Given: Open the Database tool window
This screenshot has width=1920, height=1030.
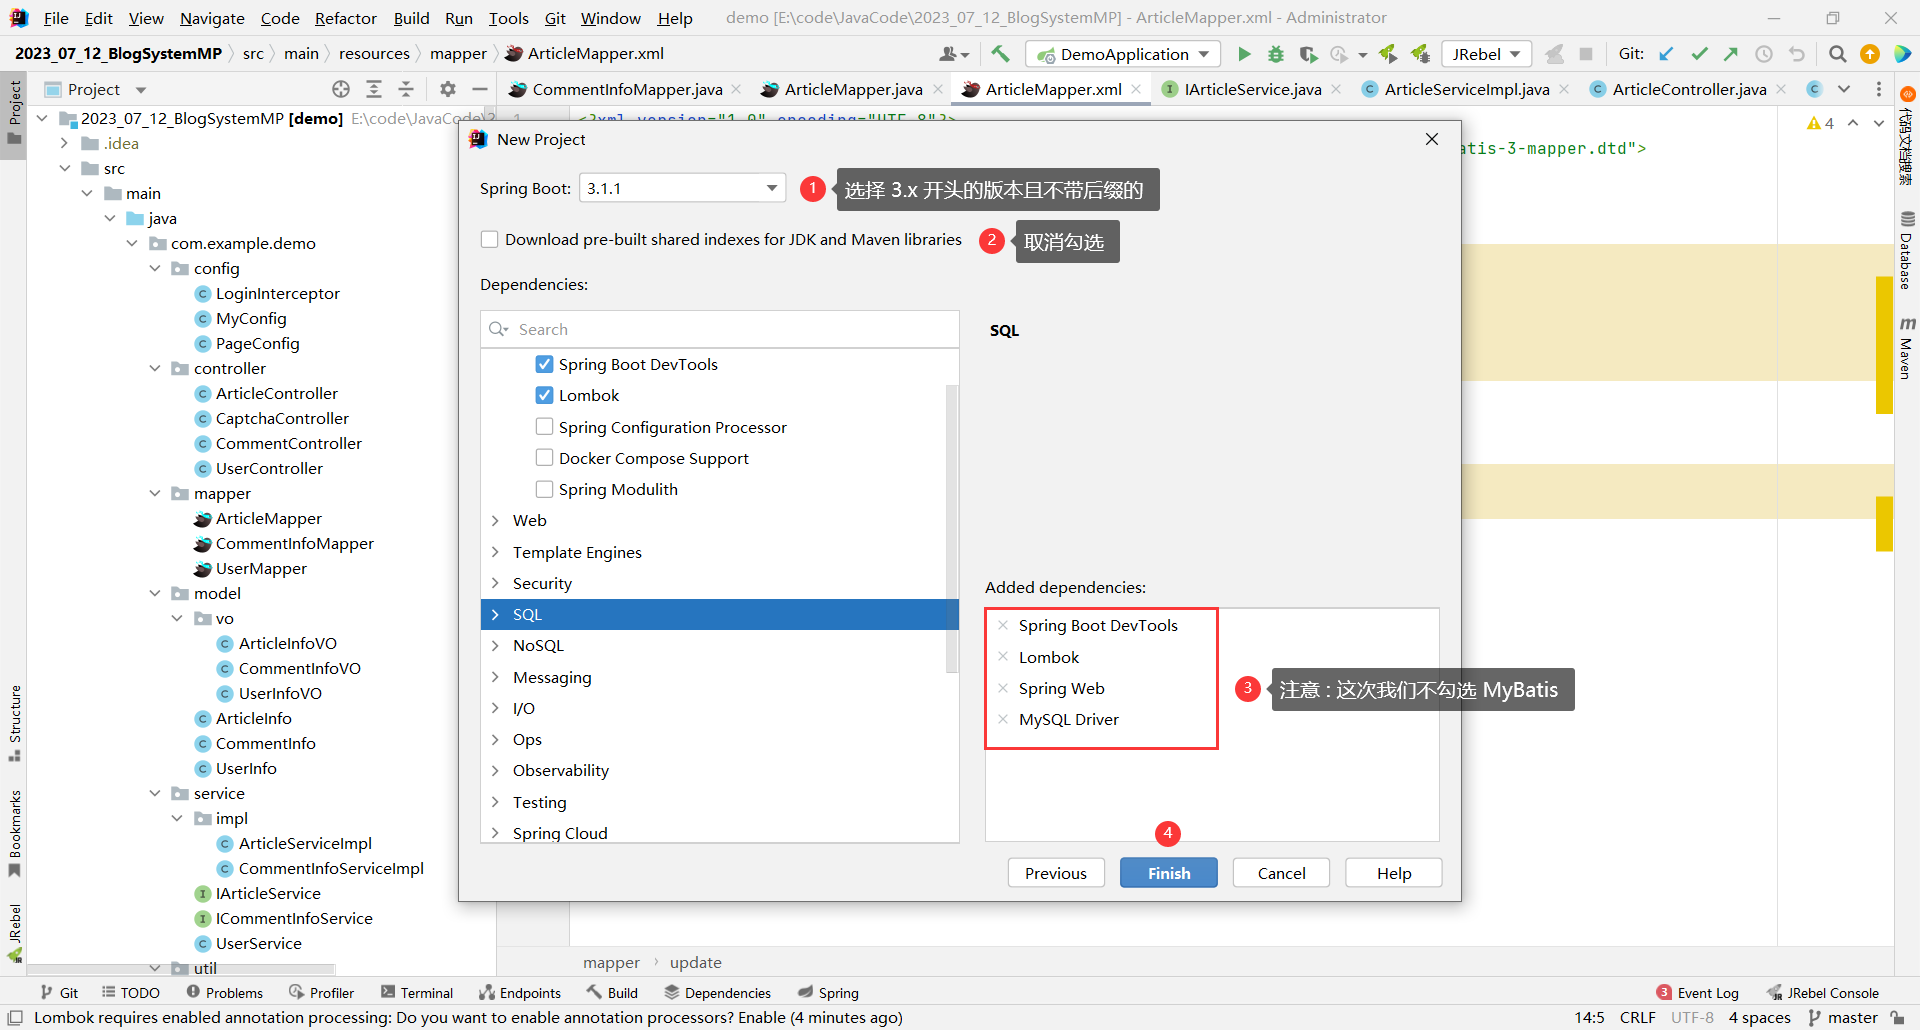Looking at the screenshot, I should [1907, 250].
